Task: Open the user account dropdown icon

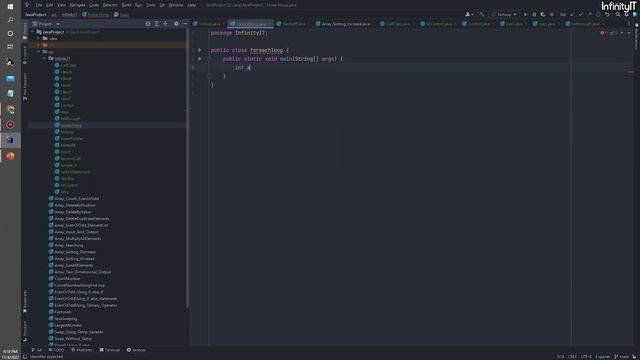Action: [469, 14]
